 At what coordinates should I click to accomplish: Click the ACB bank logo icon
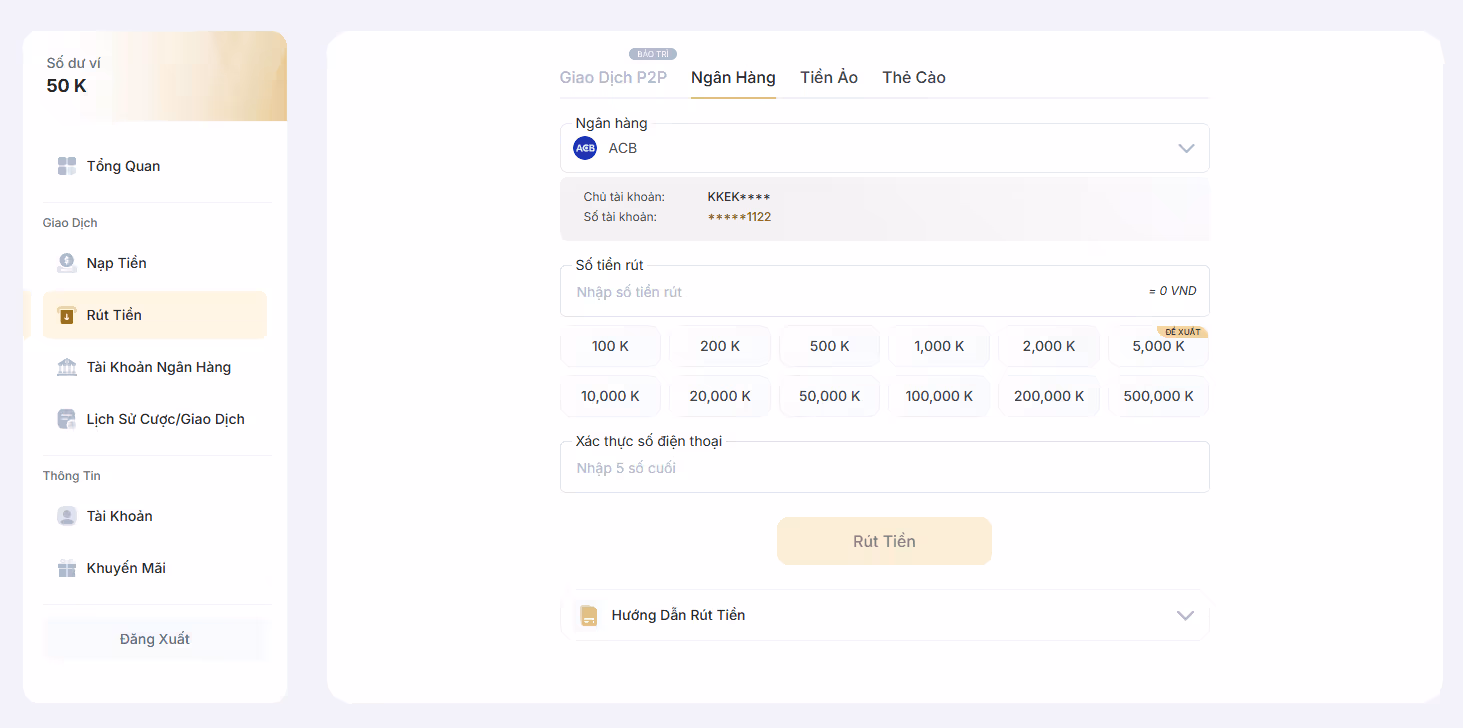[x=585, y=148]
